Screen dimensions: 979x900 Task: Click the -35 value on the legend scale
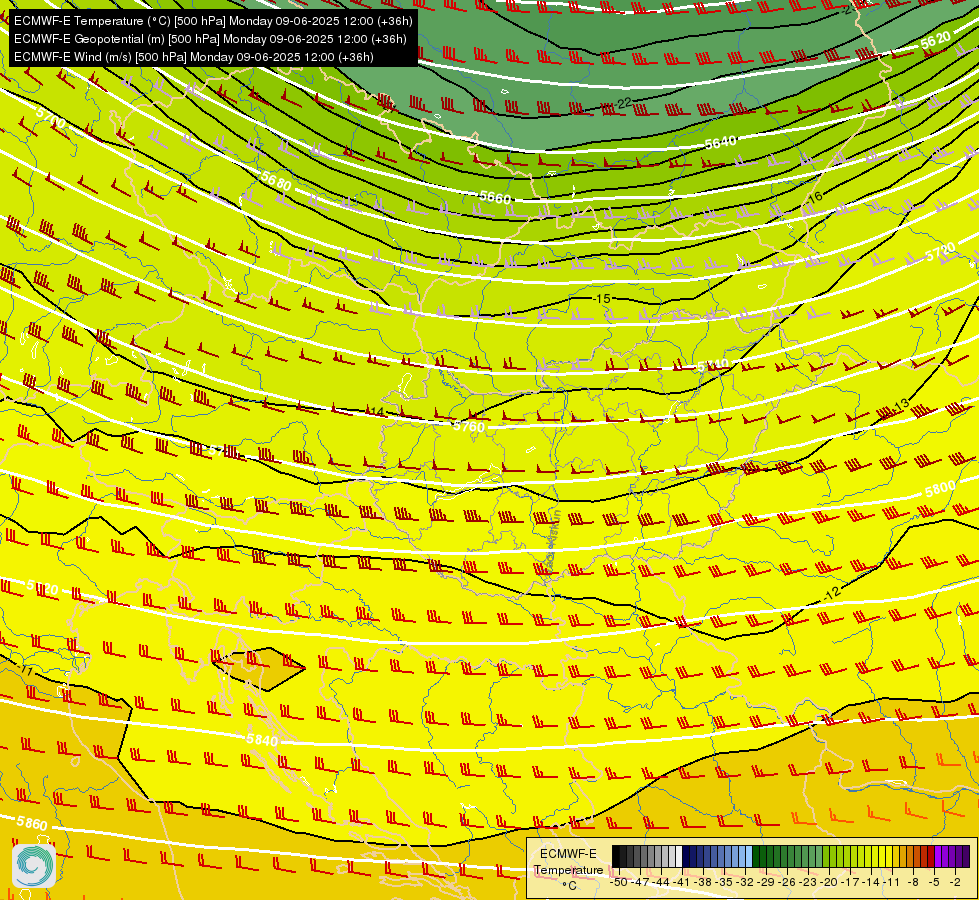click(724, 882)
